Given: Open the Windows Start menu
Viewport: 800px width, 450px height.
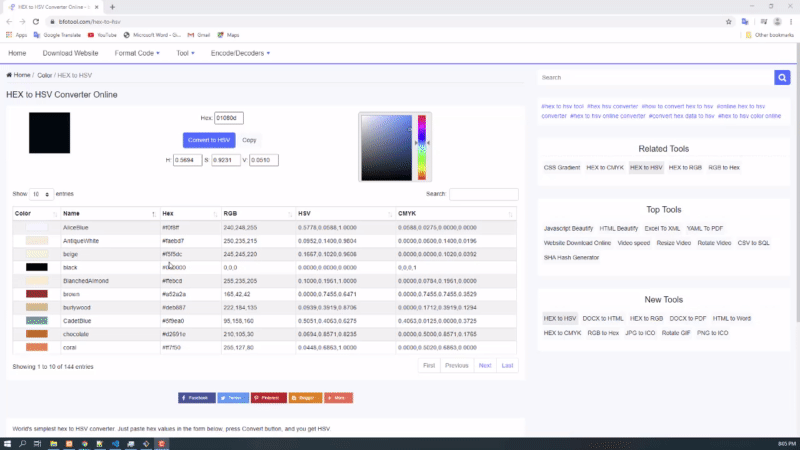Looking at the screenshot, I should point(8,443).
